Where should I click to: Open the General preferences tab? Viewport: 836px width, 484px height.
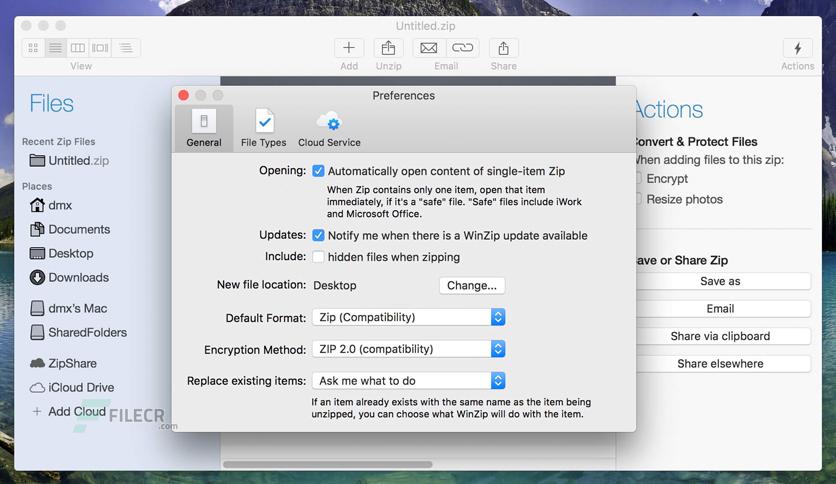coord(204,128)
